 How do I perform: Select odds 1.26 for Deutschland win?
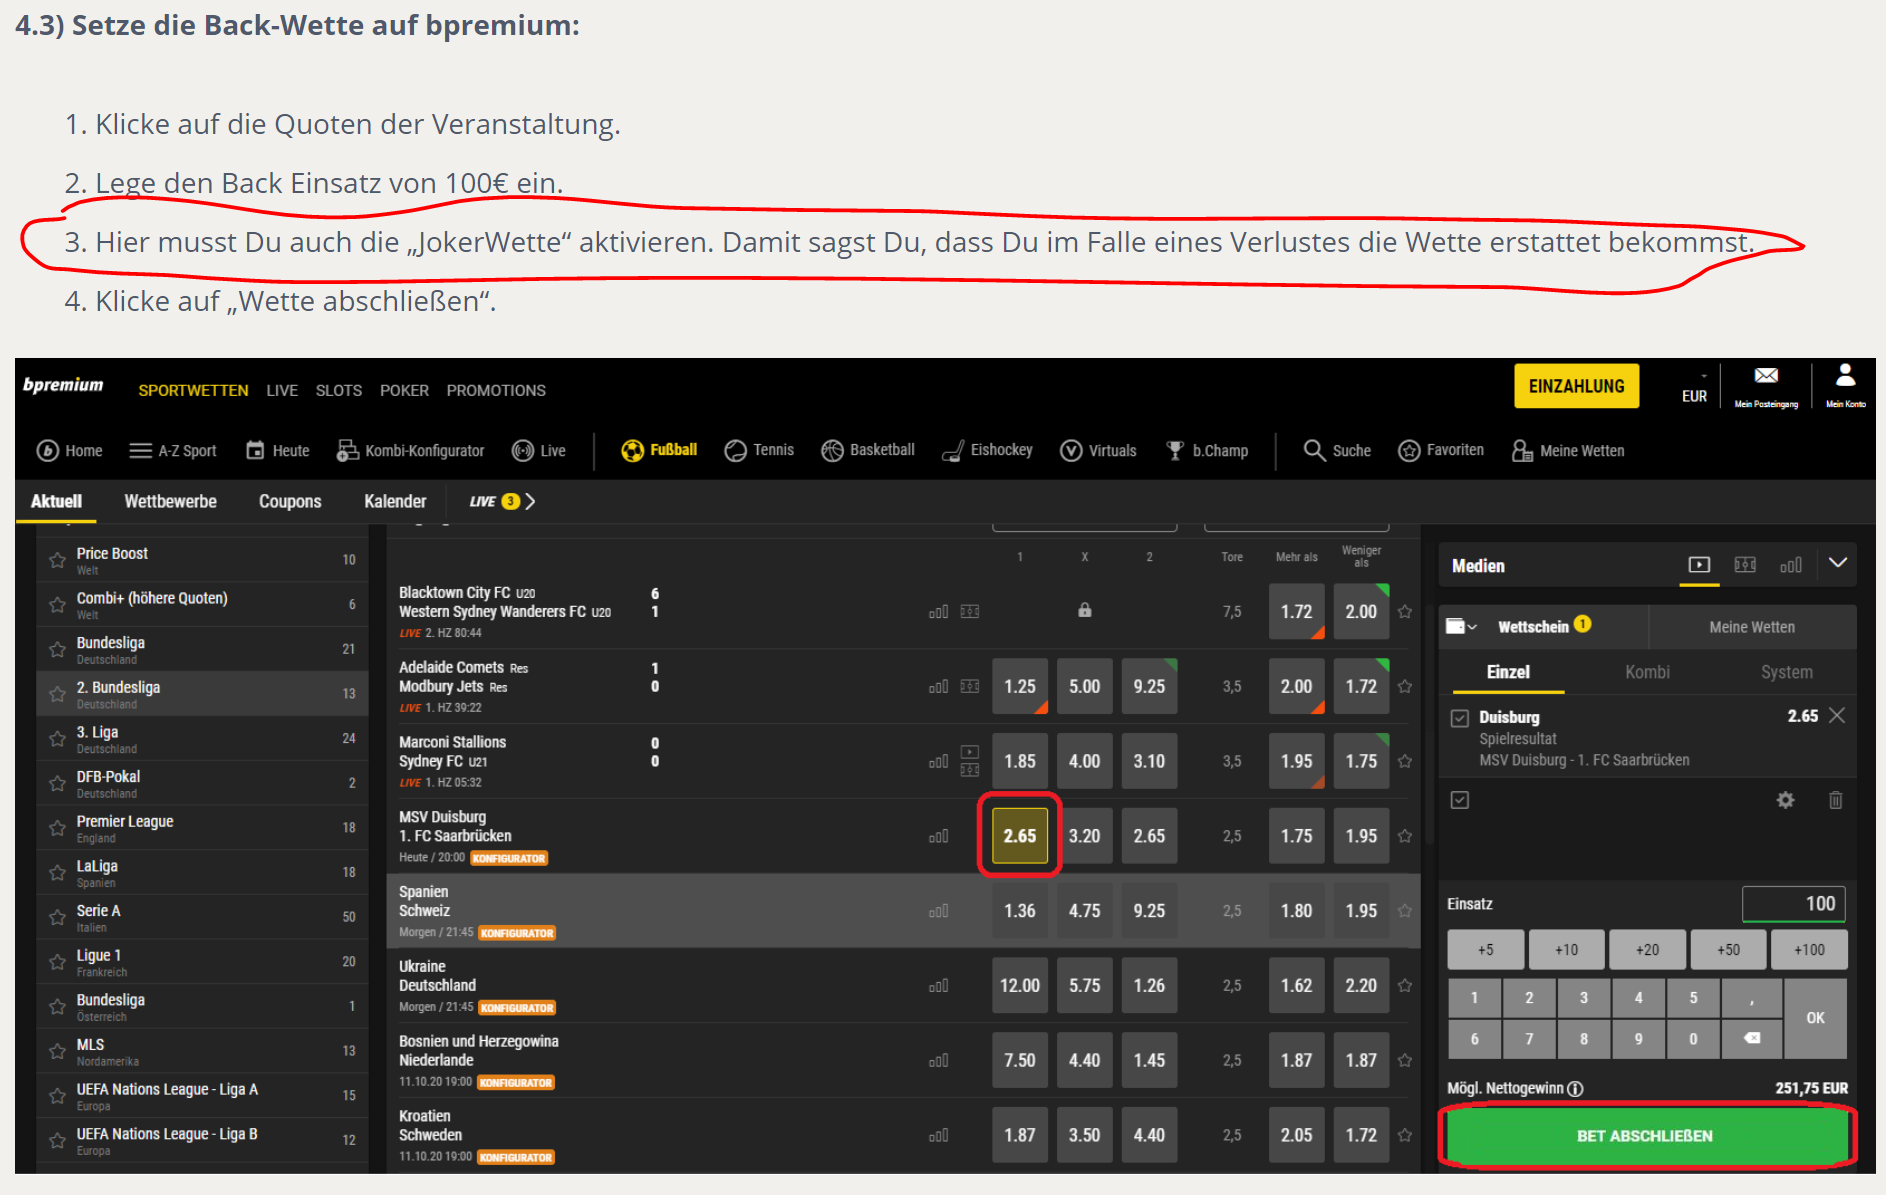click(1149, 986)
